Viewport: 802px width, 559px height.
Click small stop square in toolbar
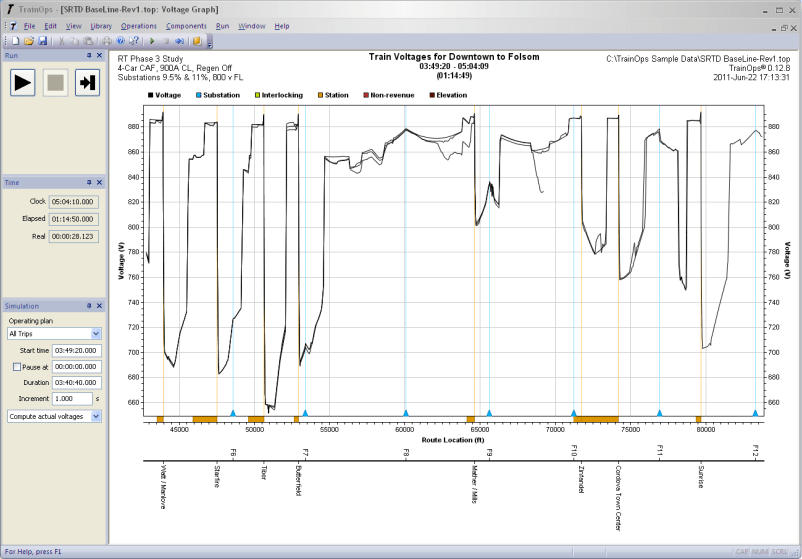pyautogui.click(x=166, y=41)
